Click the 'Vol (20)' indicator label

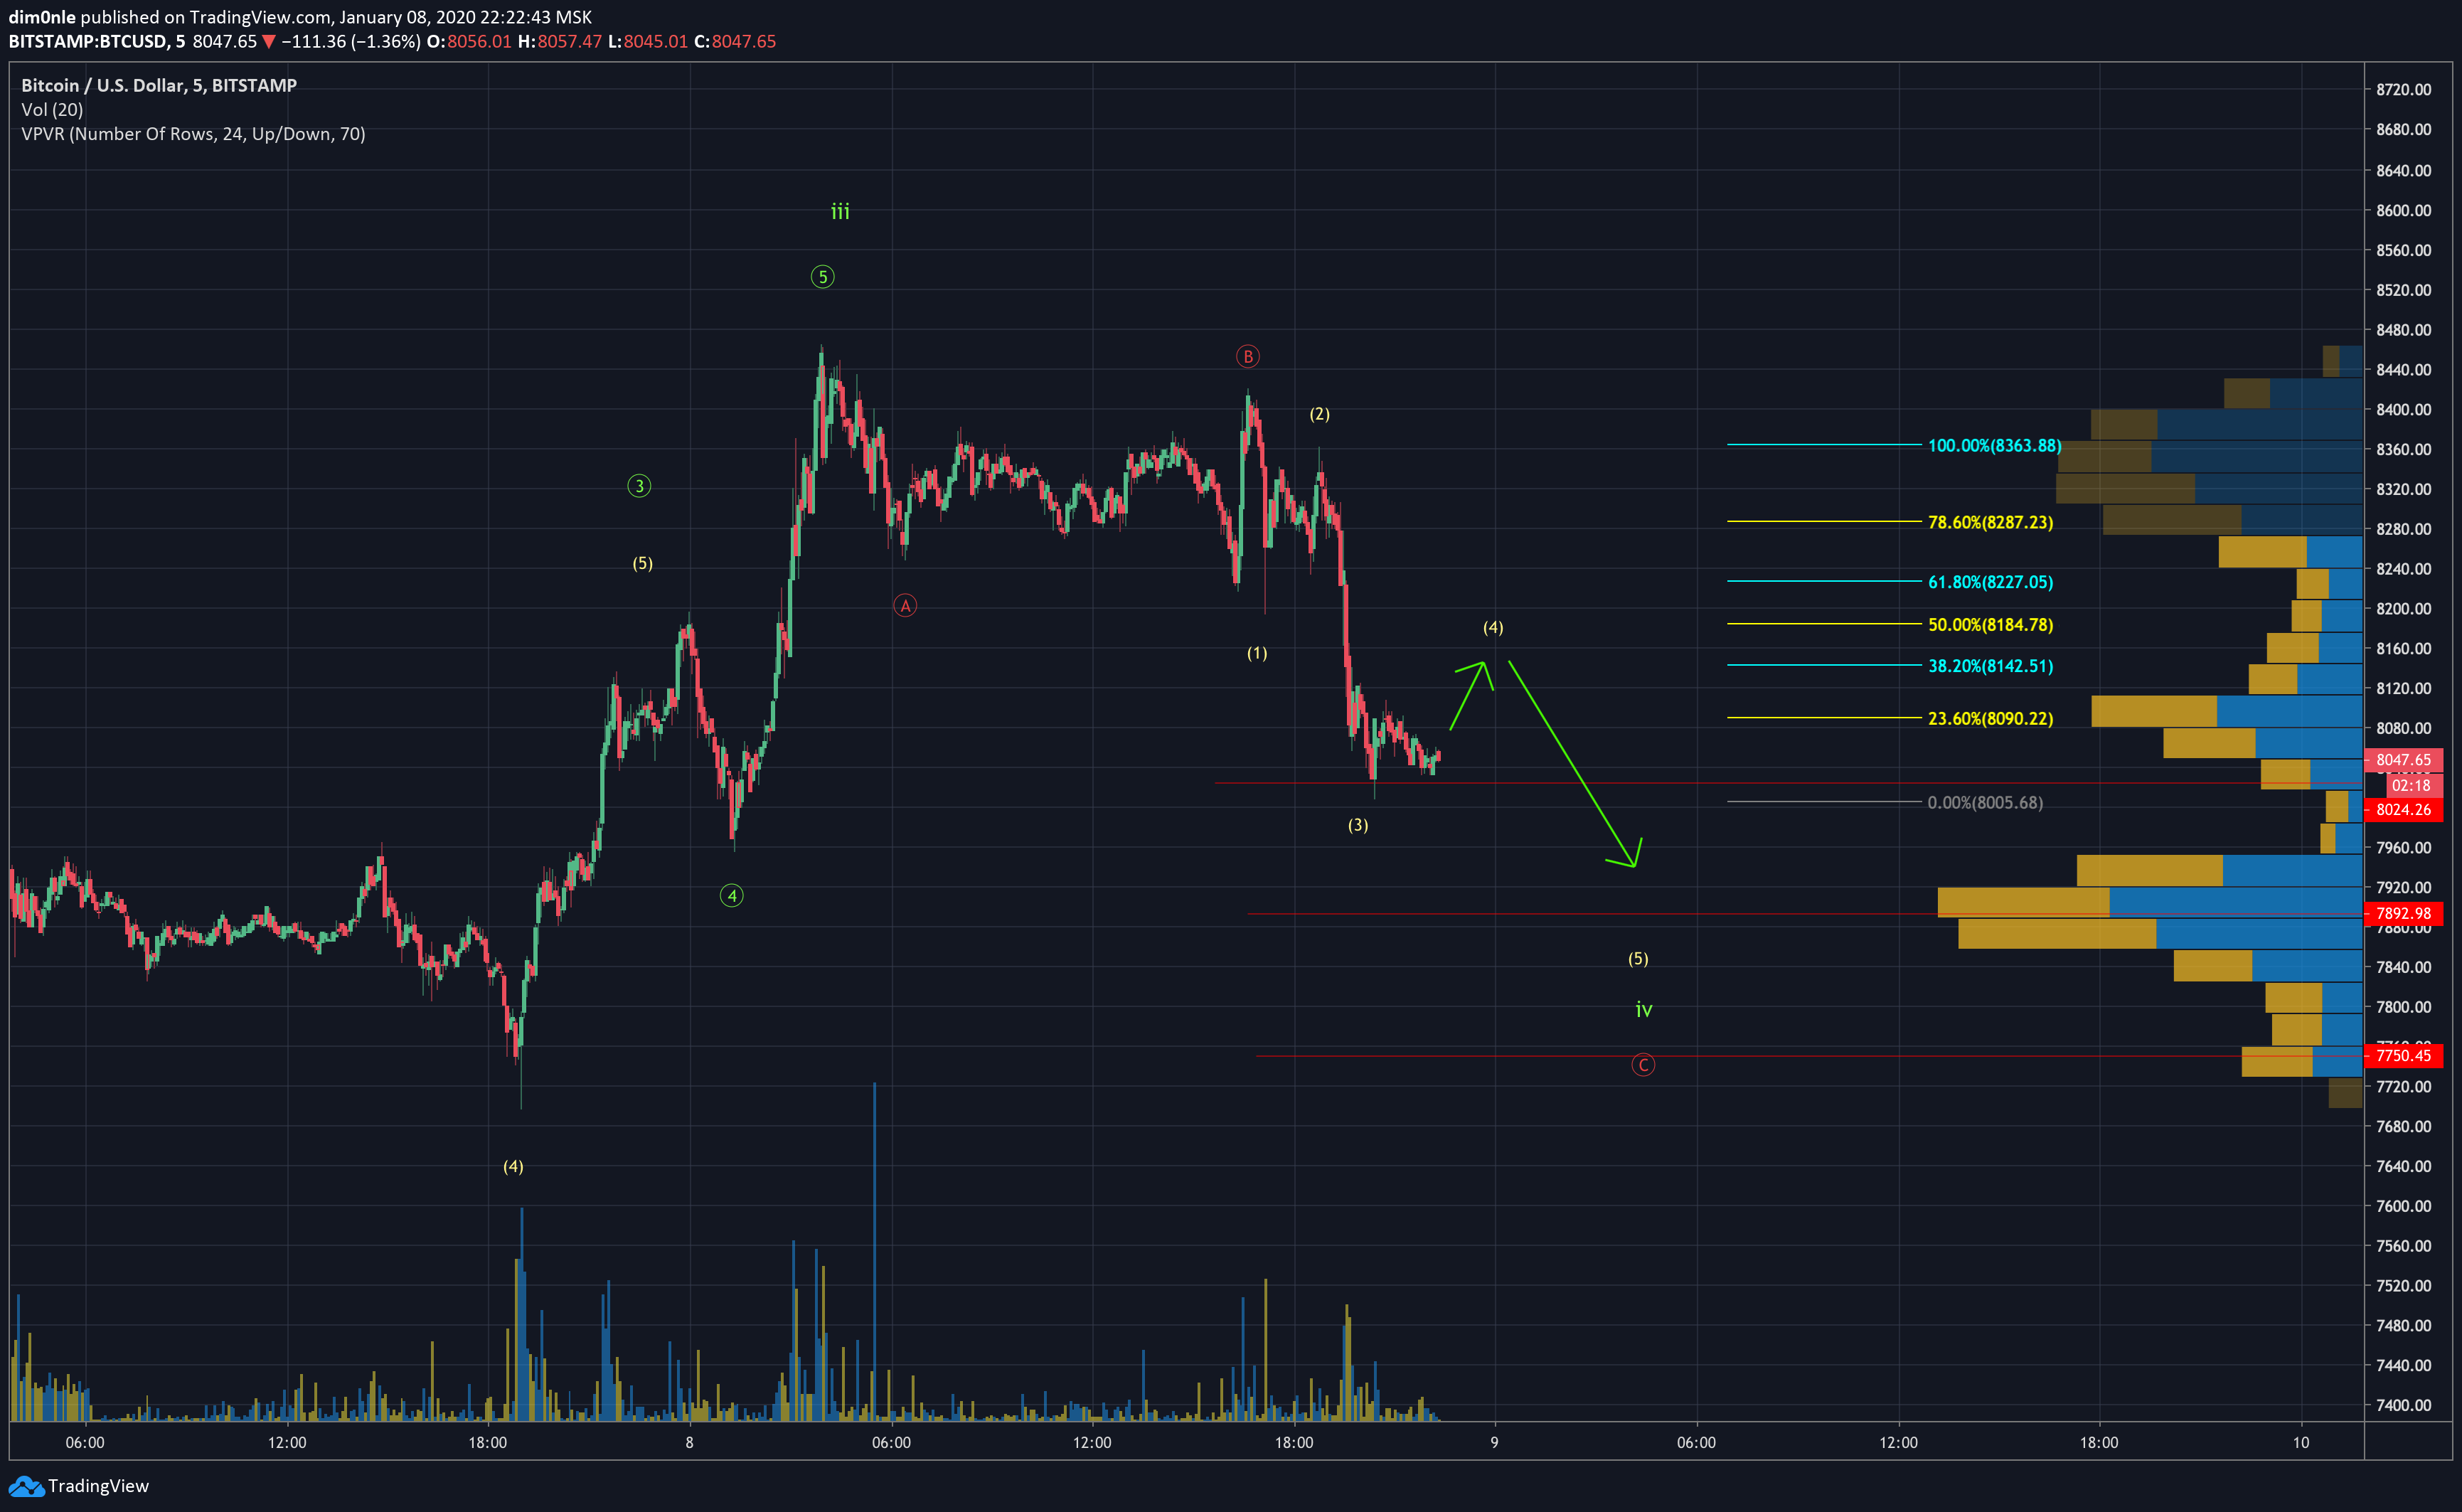(x=52, y=109)
